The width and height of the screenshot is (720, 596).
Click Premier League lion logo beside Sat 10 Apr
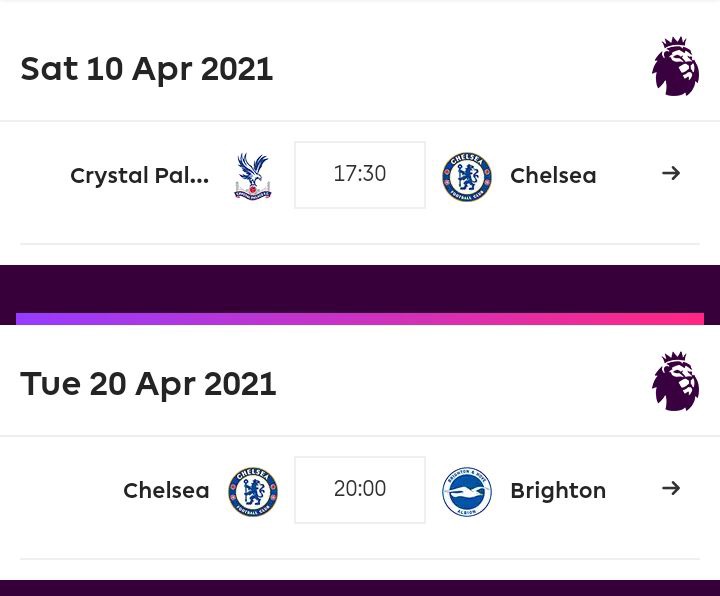pyautogui.click(x=675, y=66)
